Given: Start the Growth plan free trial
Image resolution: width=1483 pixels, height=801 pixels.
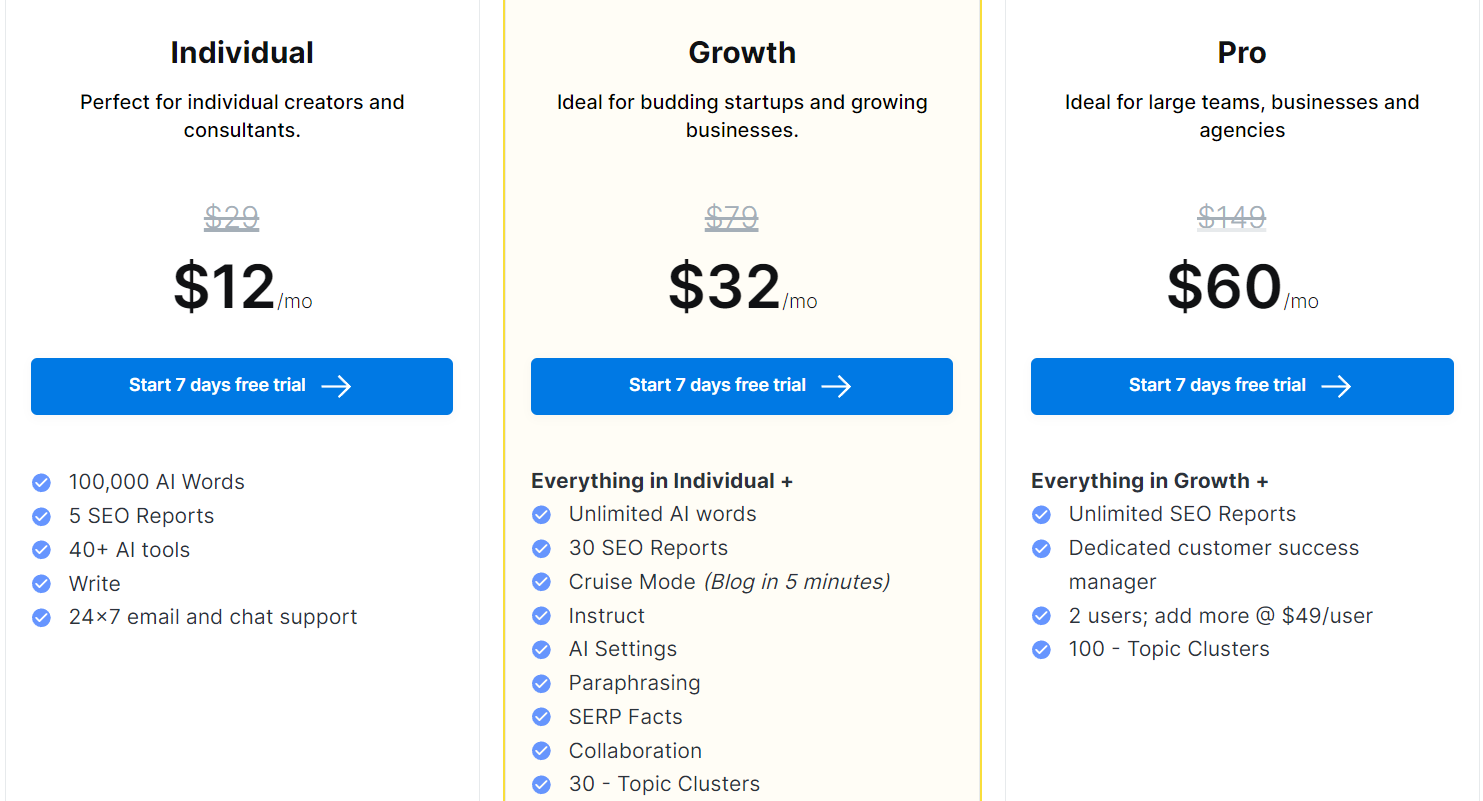Looking at the screenshot, I should coord(742,386).
